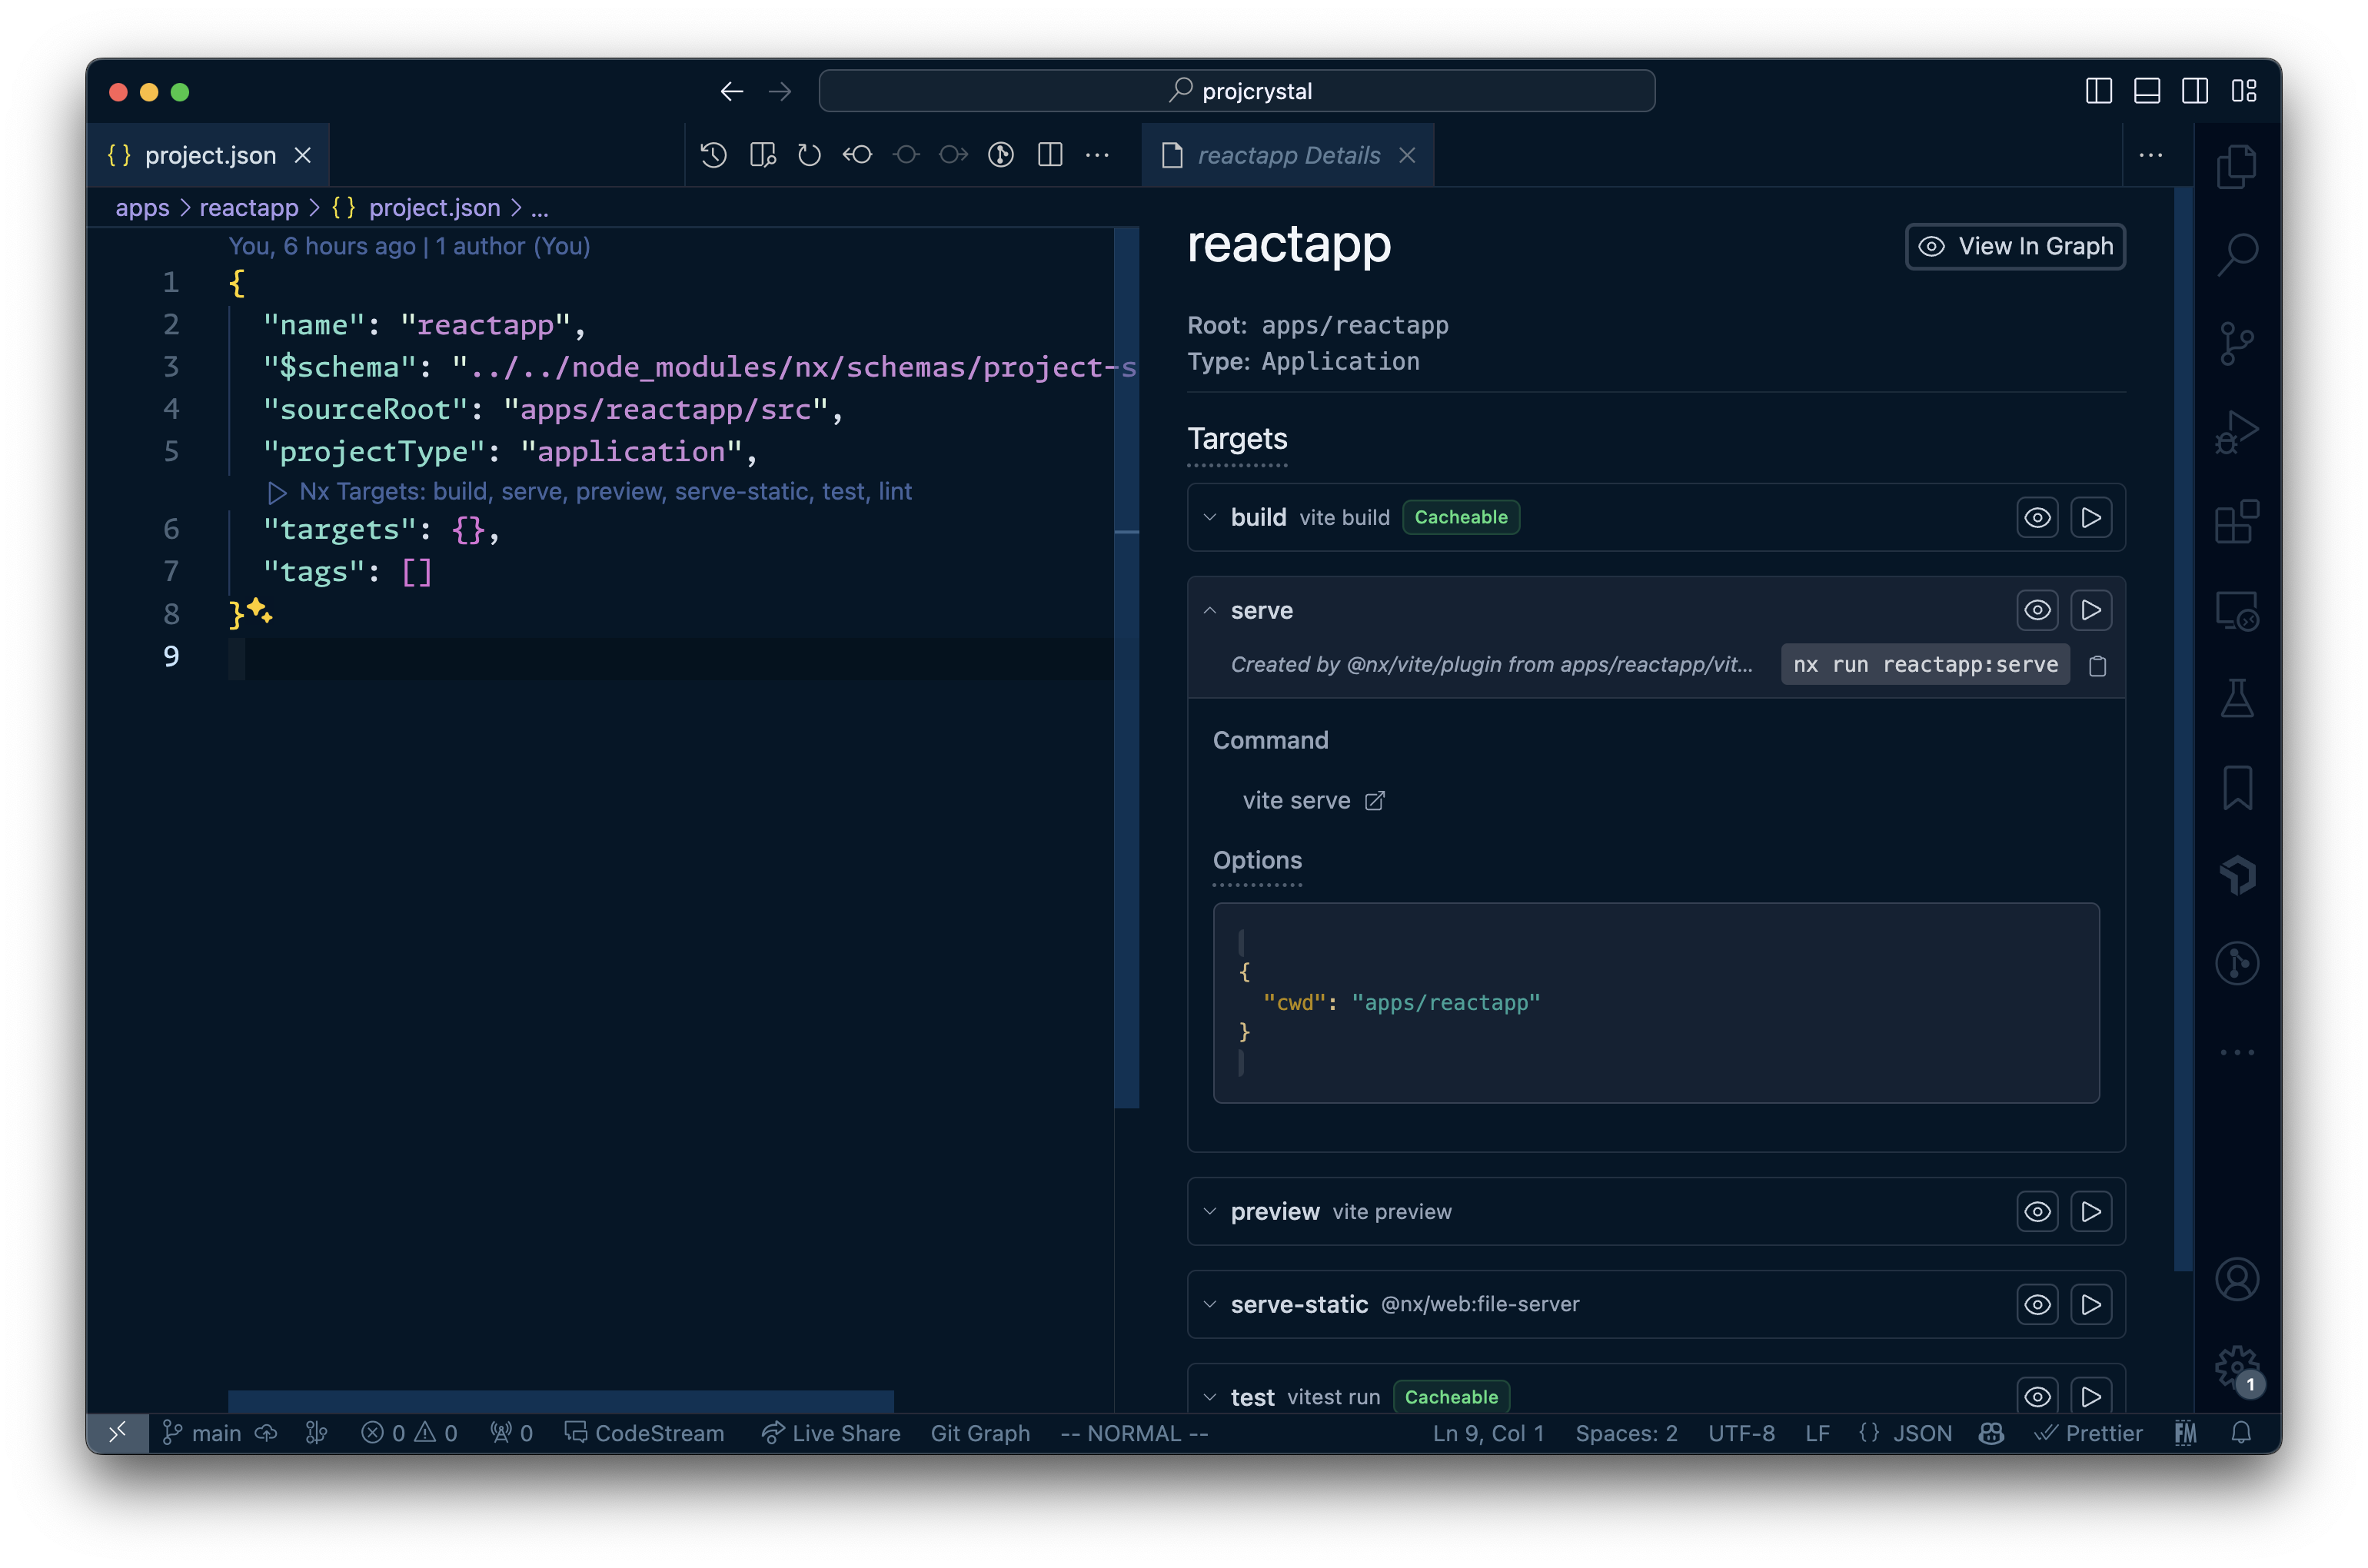Open remote window indicator in status bar
This screenshot has width=2368, height=1568.
(117, 1433)
